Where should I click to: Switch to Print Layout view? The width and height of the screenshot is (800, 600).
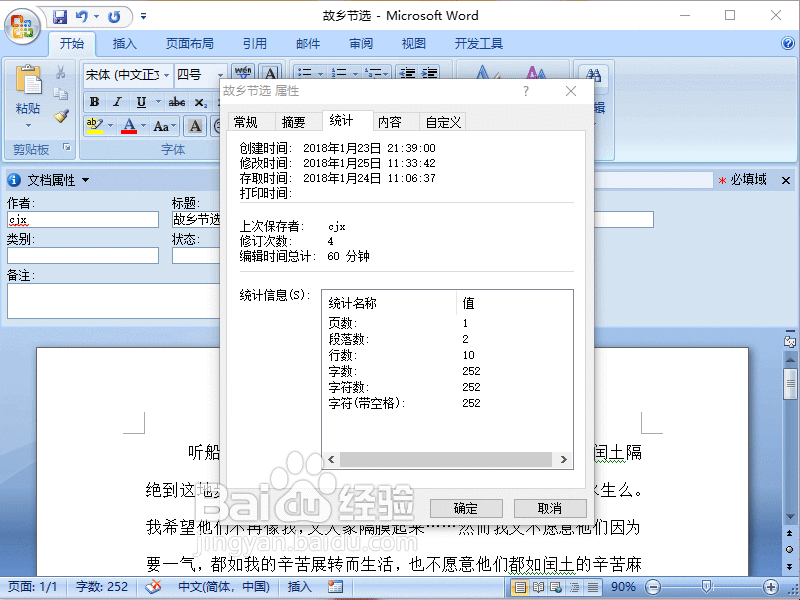(519, 587)
